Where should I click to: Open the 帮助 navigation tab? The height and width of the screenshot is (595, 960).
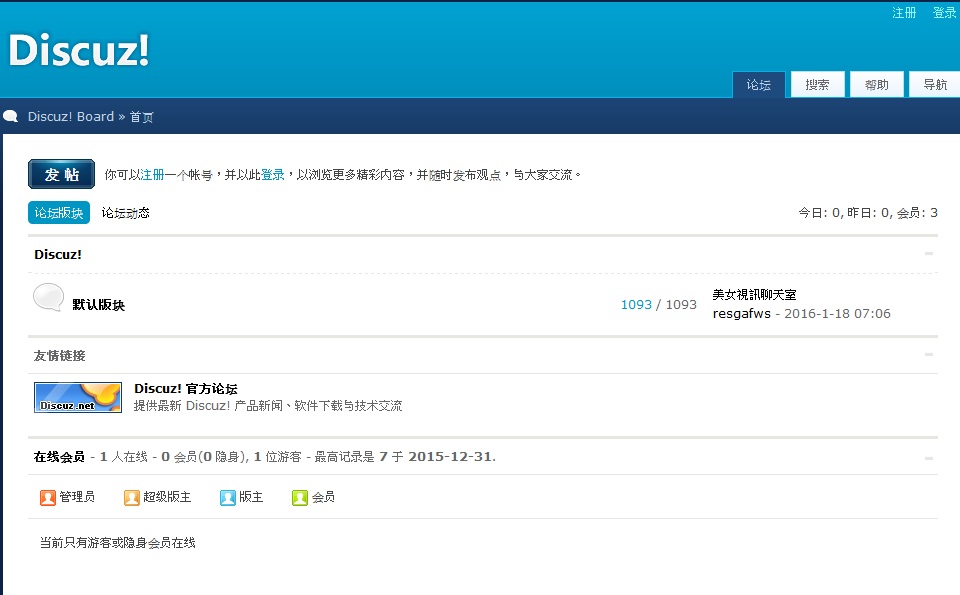[877, 84]
